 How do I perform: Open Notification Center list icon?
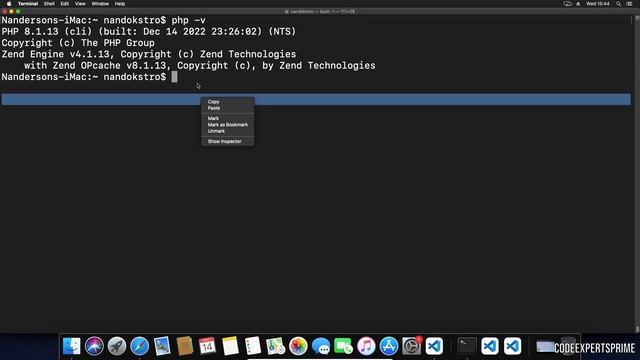click(x=629, y=4)
